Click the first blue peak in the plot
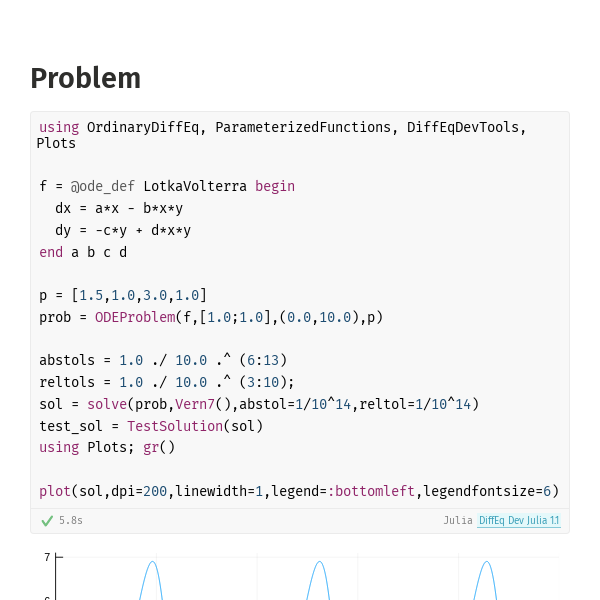This screenshot has height=600, width=600. point(153,562)
